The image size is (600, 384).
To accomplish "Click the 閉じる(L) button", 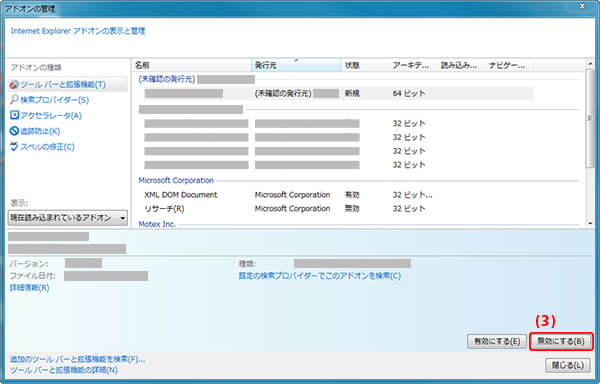I will point(567,365).
